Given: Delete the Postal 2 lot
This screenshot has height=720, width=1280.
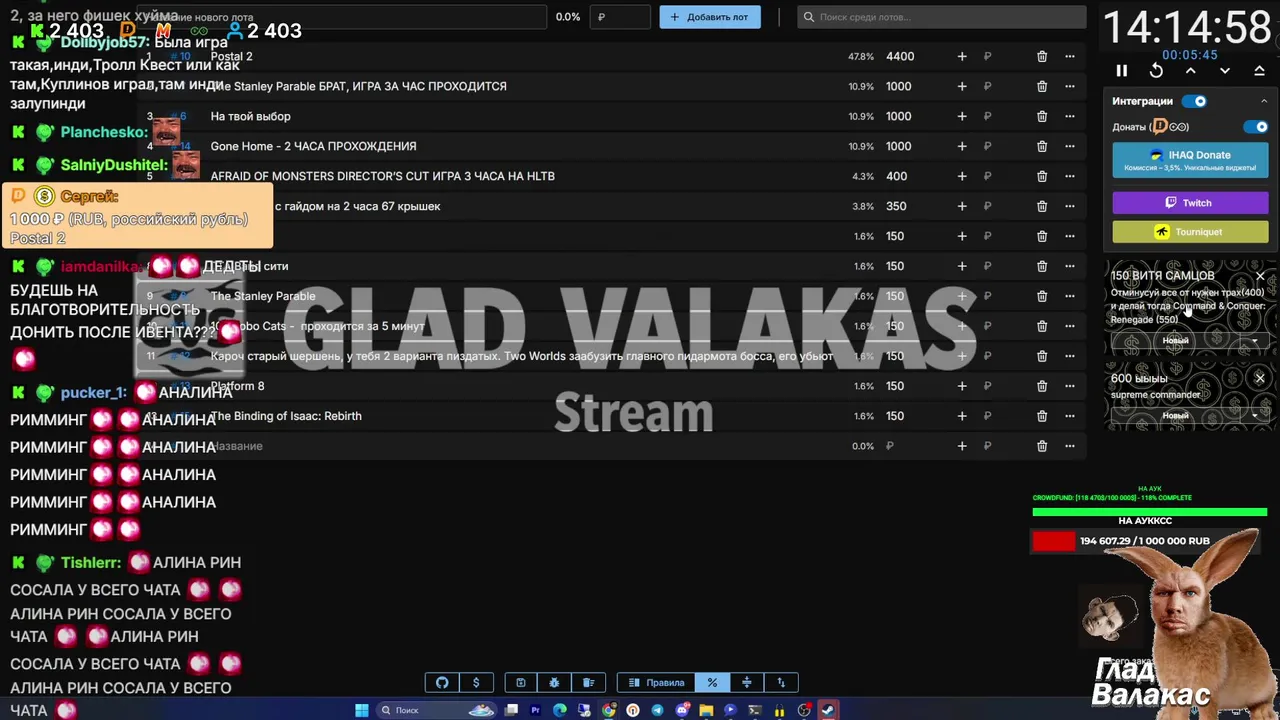Looking at the screenshot, I should pos(1042,57).
